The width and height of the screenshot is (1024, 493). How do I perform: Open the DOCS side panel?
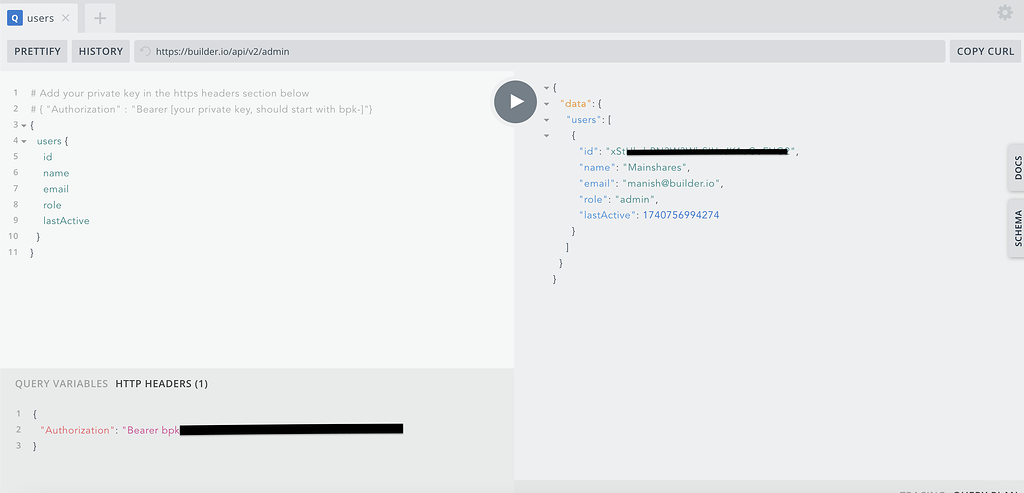coord(1017,168)
